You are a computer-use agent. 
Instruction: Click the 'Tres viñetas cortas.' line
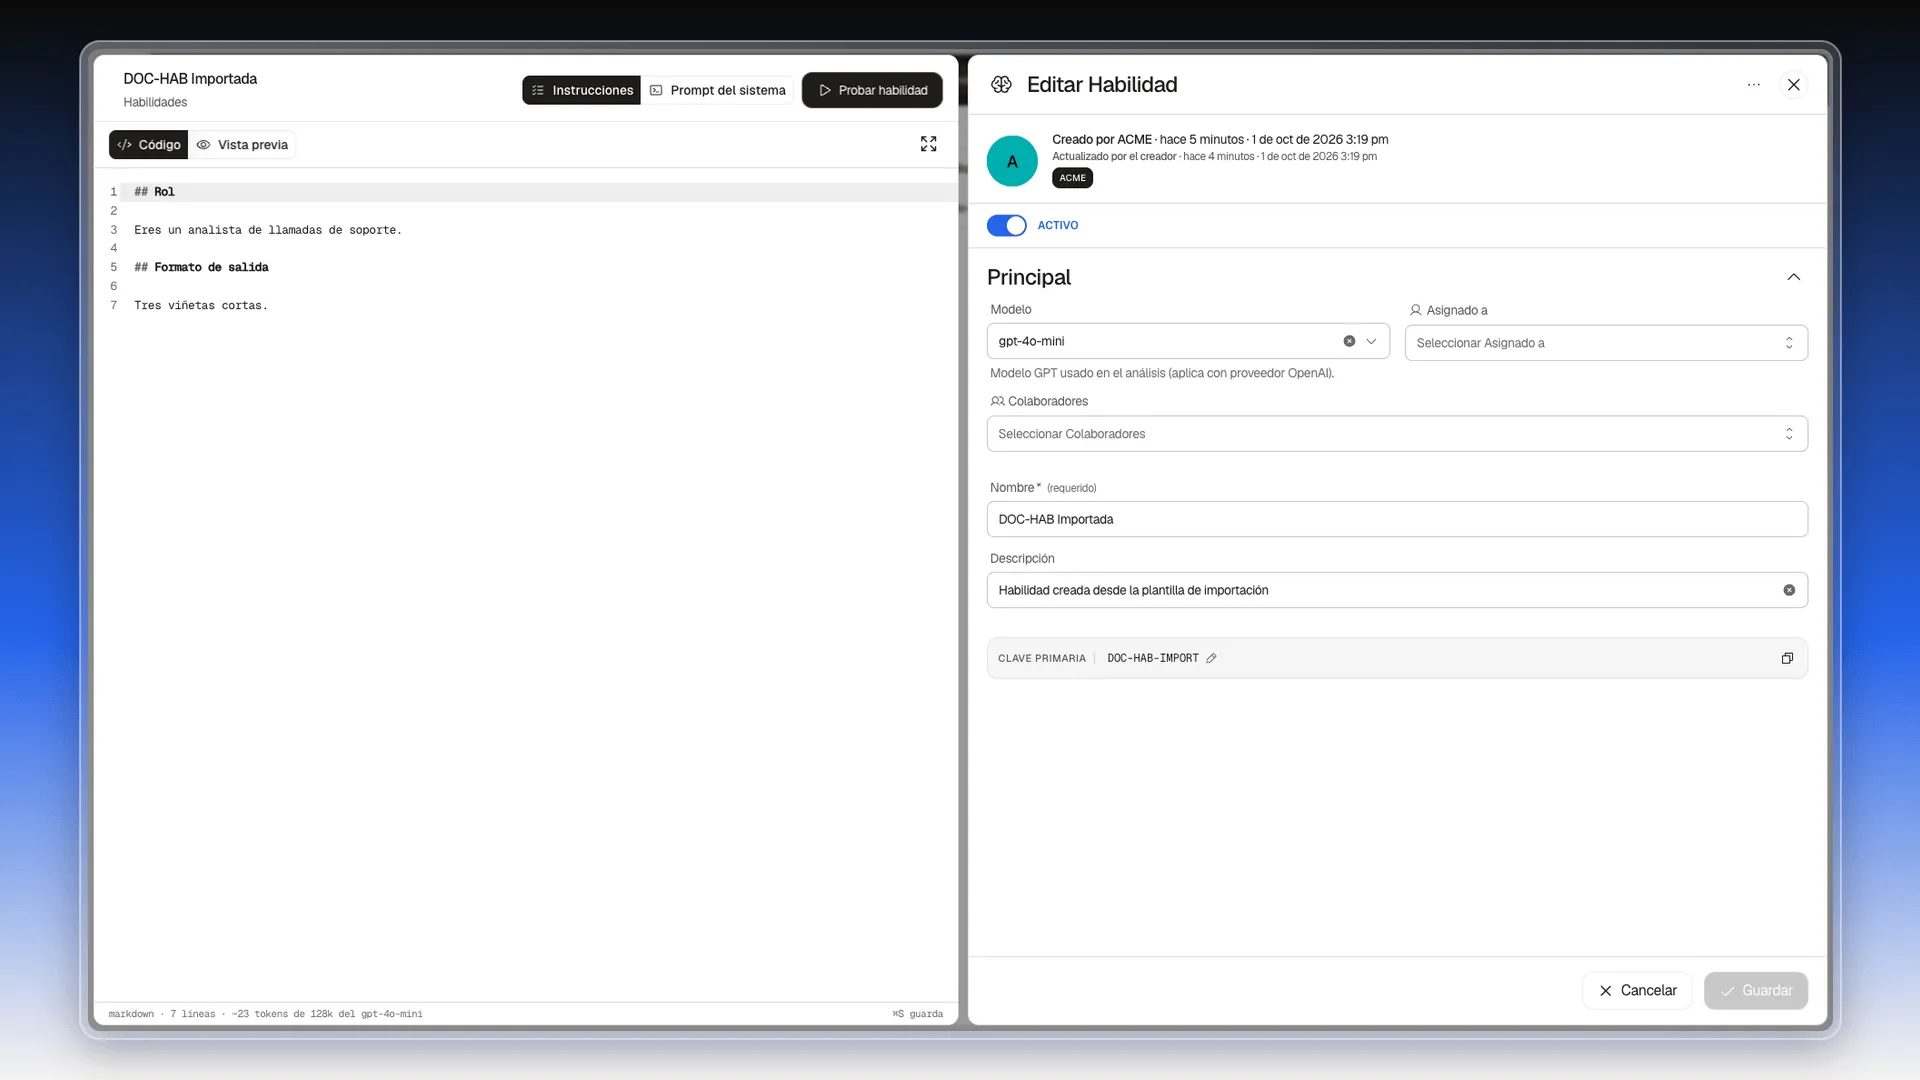pos(201,306)
